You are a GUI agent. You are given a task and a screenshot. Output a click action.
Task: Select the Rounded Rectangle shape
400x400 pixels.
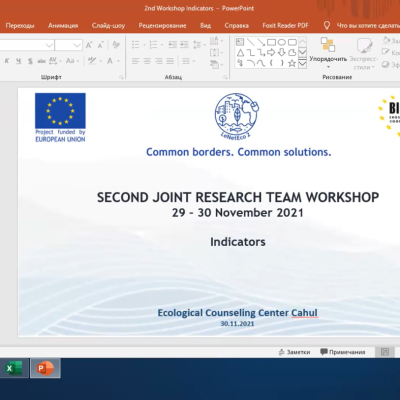point(292,42)
